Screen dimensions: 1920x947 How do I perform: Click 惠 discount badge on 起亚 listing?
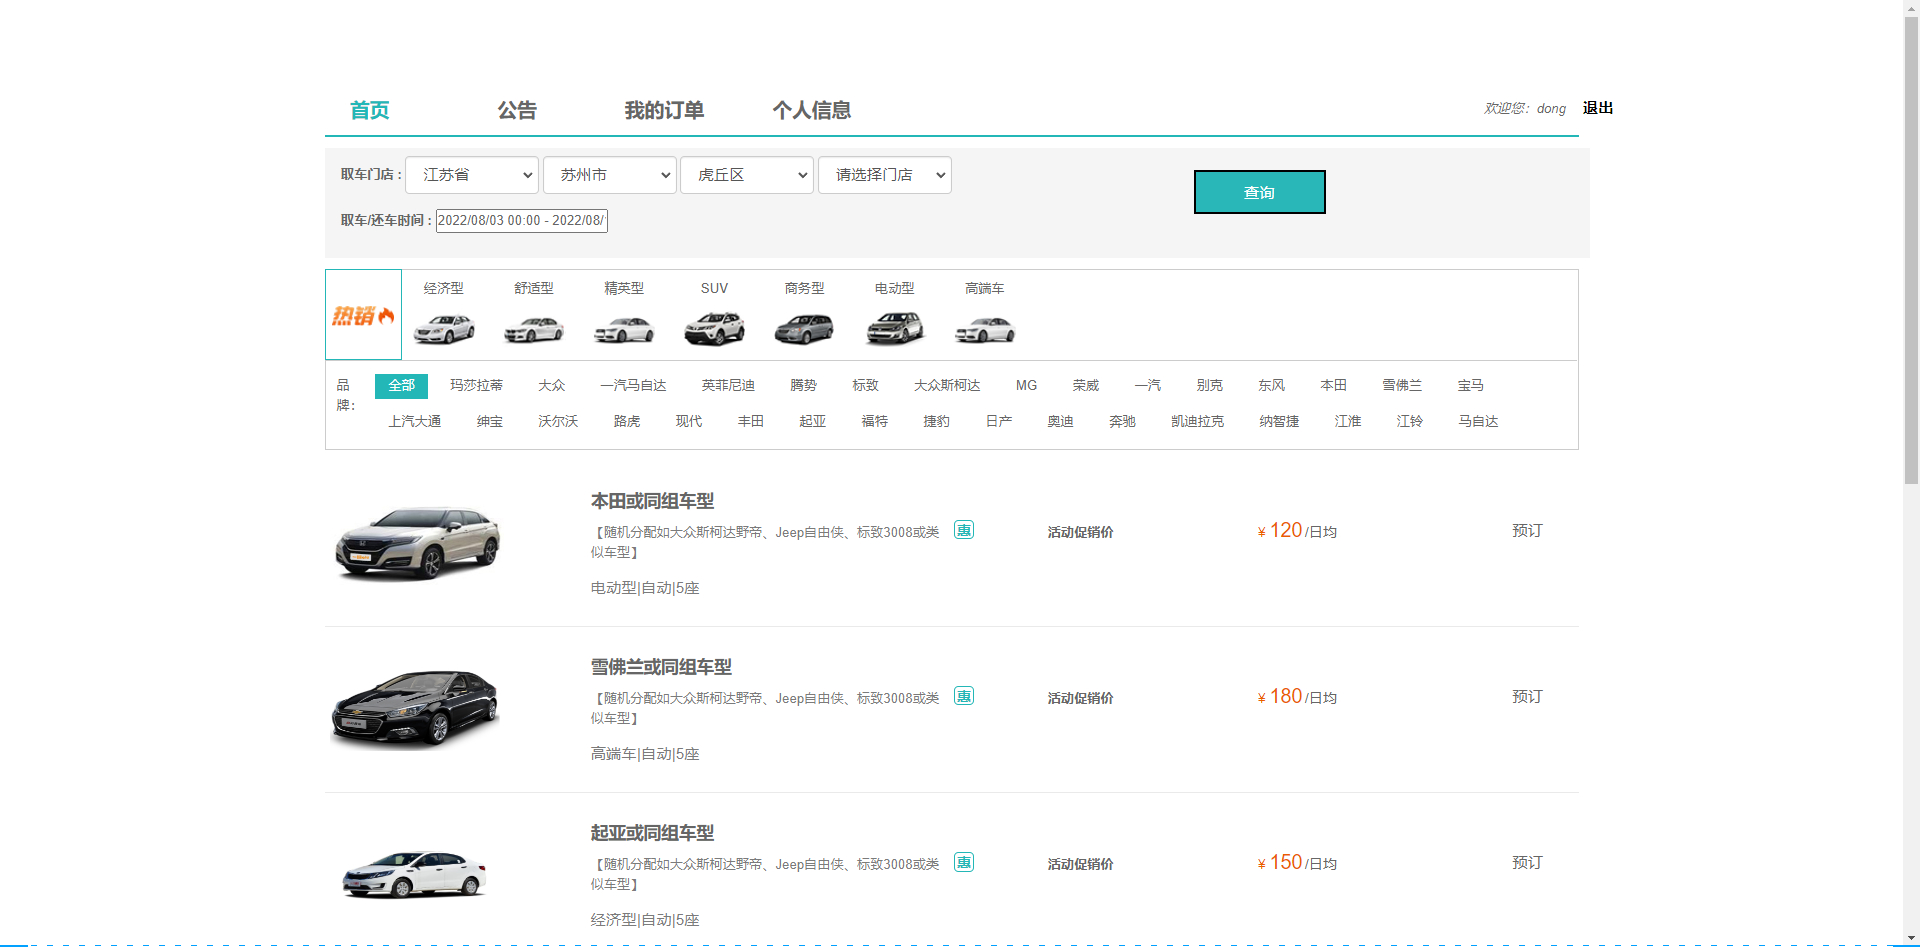(x=964, y=862)
